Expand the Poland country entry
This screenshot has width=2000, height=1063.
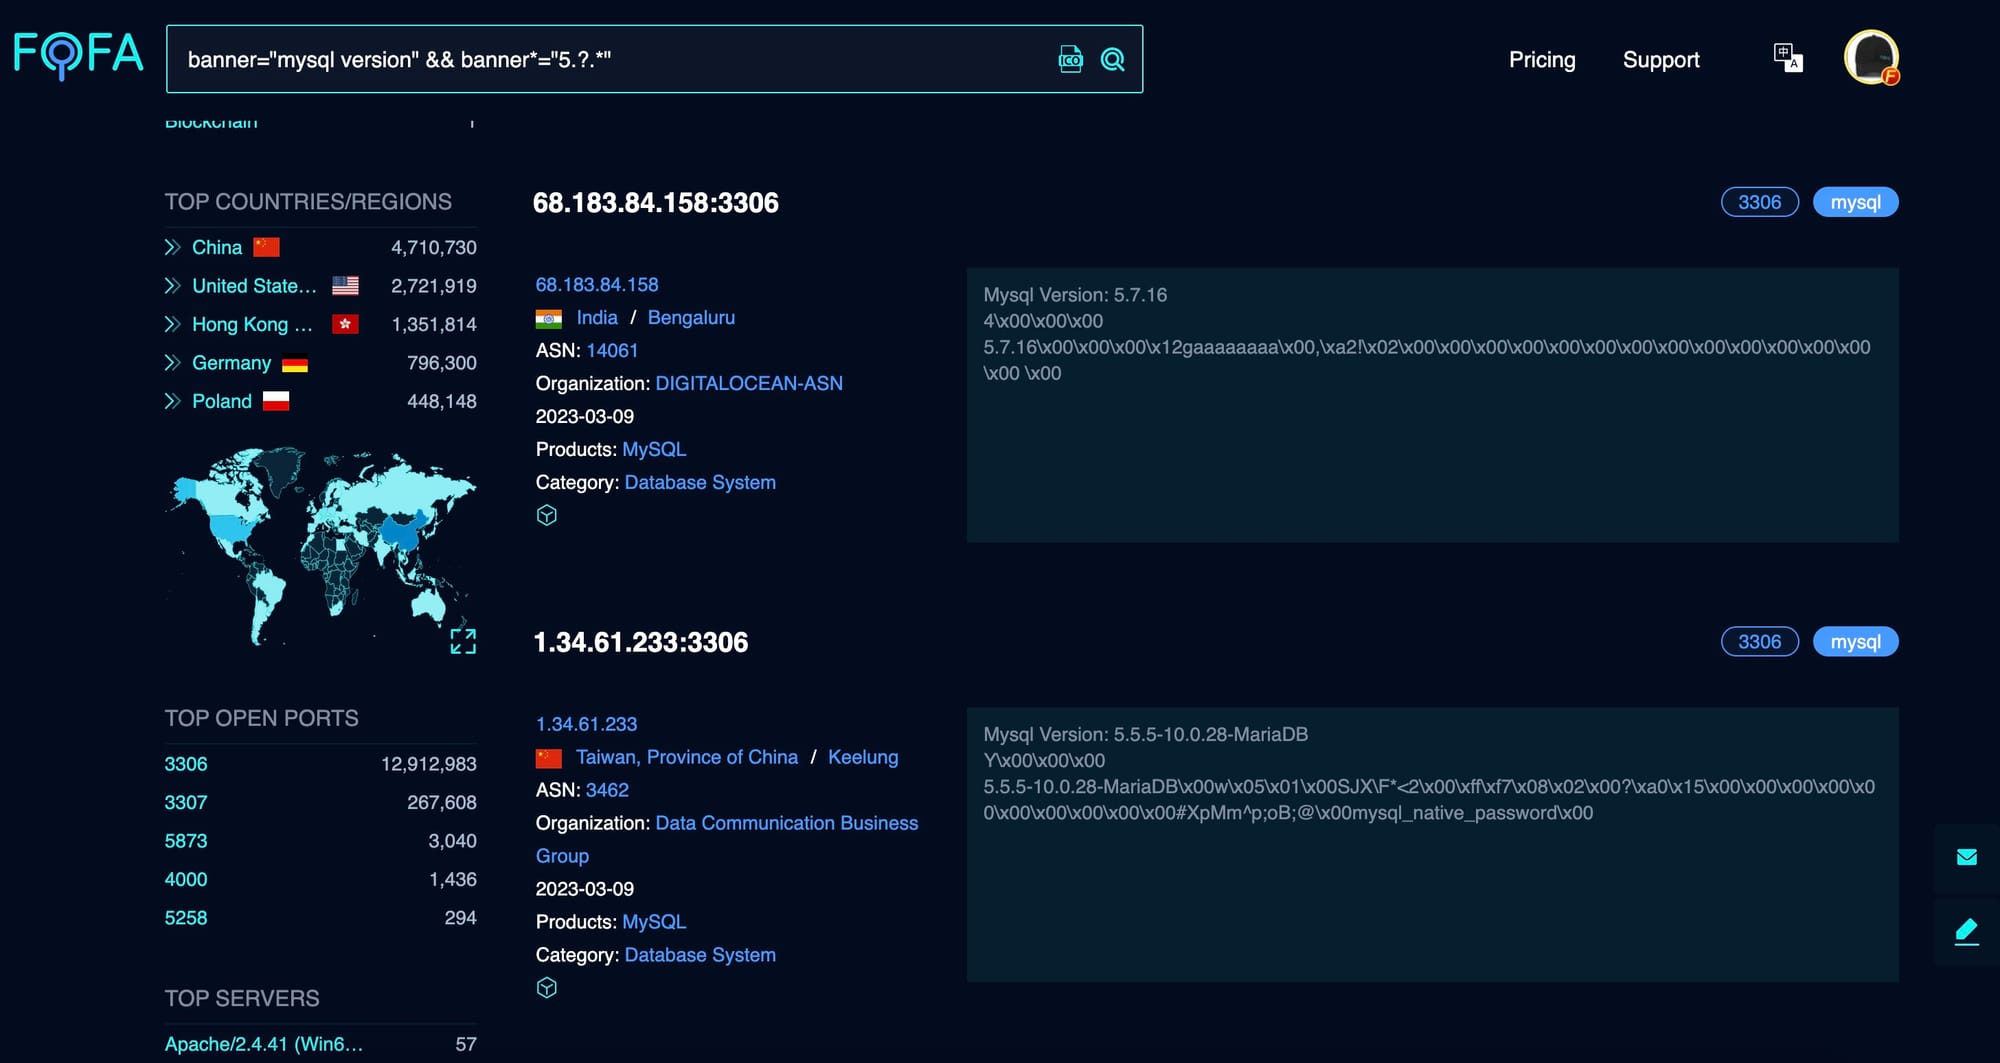coord(173,401)
